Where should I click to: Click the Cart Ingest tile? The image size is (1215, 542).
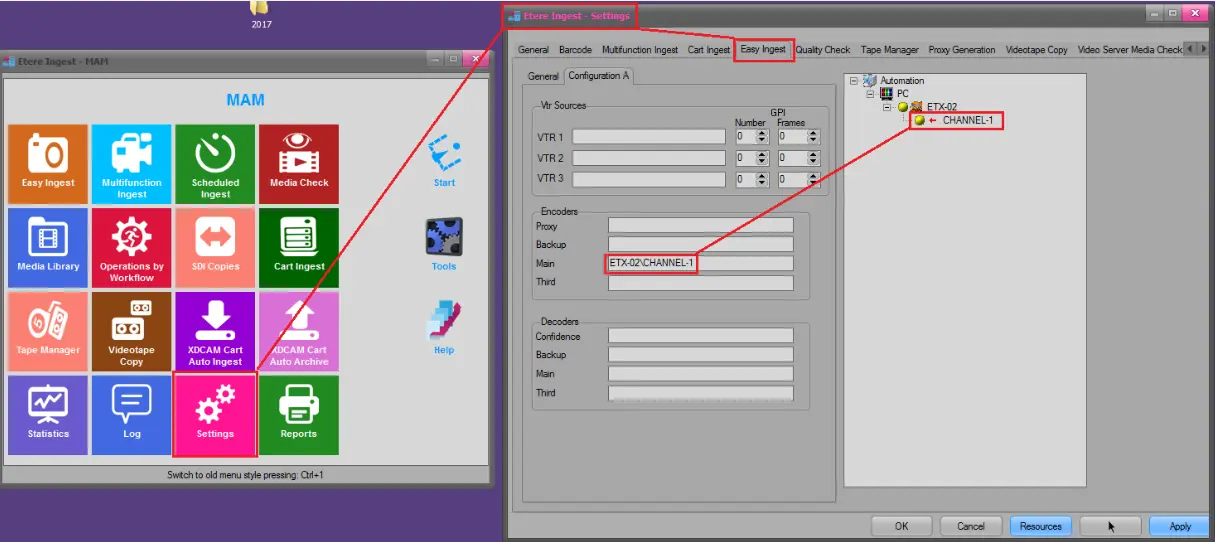[299, 247]
